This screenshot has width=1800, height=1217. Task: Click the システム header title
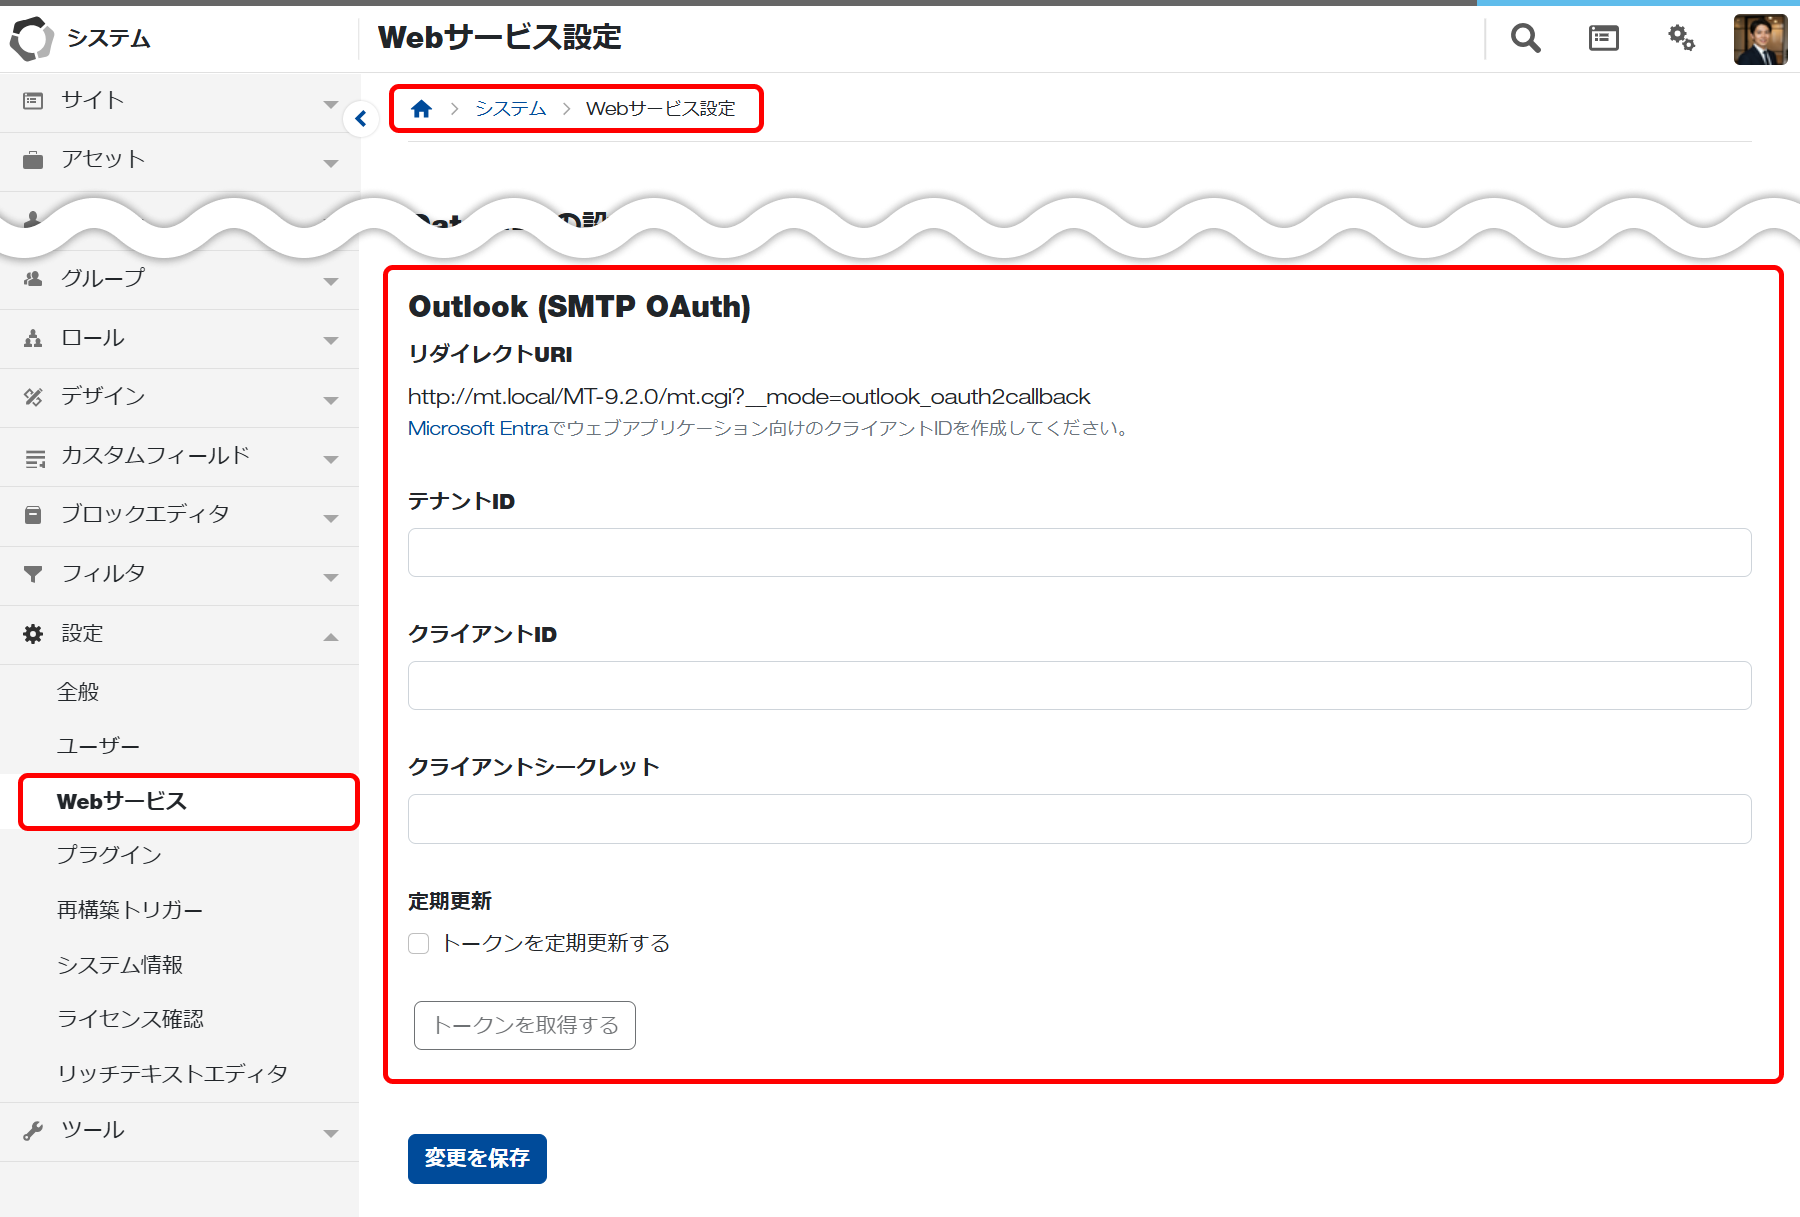[x=108, y=38]
